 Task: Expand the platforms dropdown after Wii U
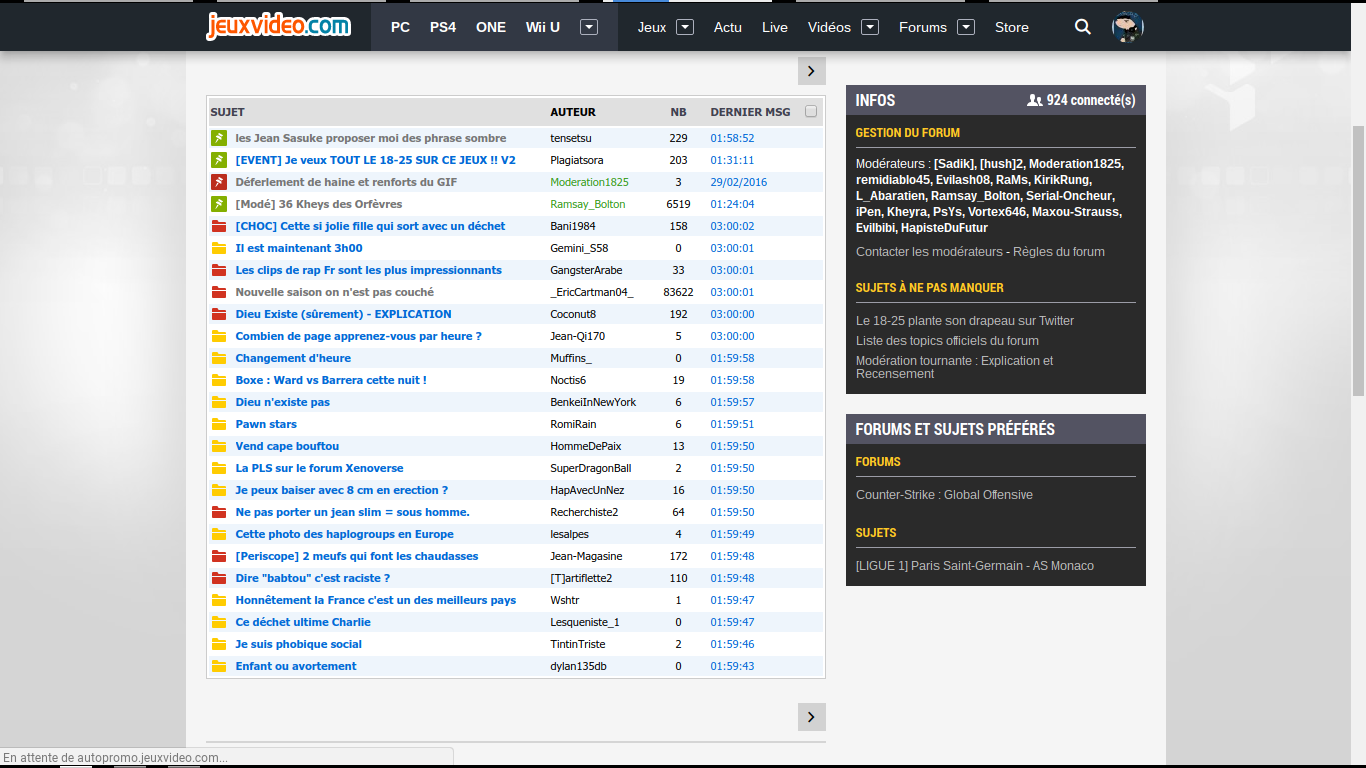click(589, 27)
